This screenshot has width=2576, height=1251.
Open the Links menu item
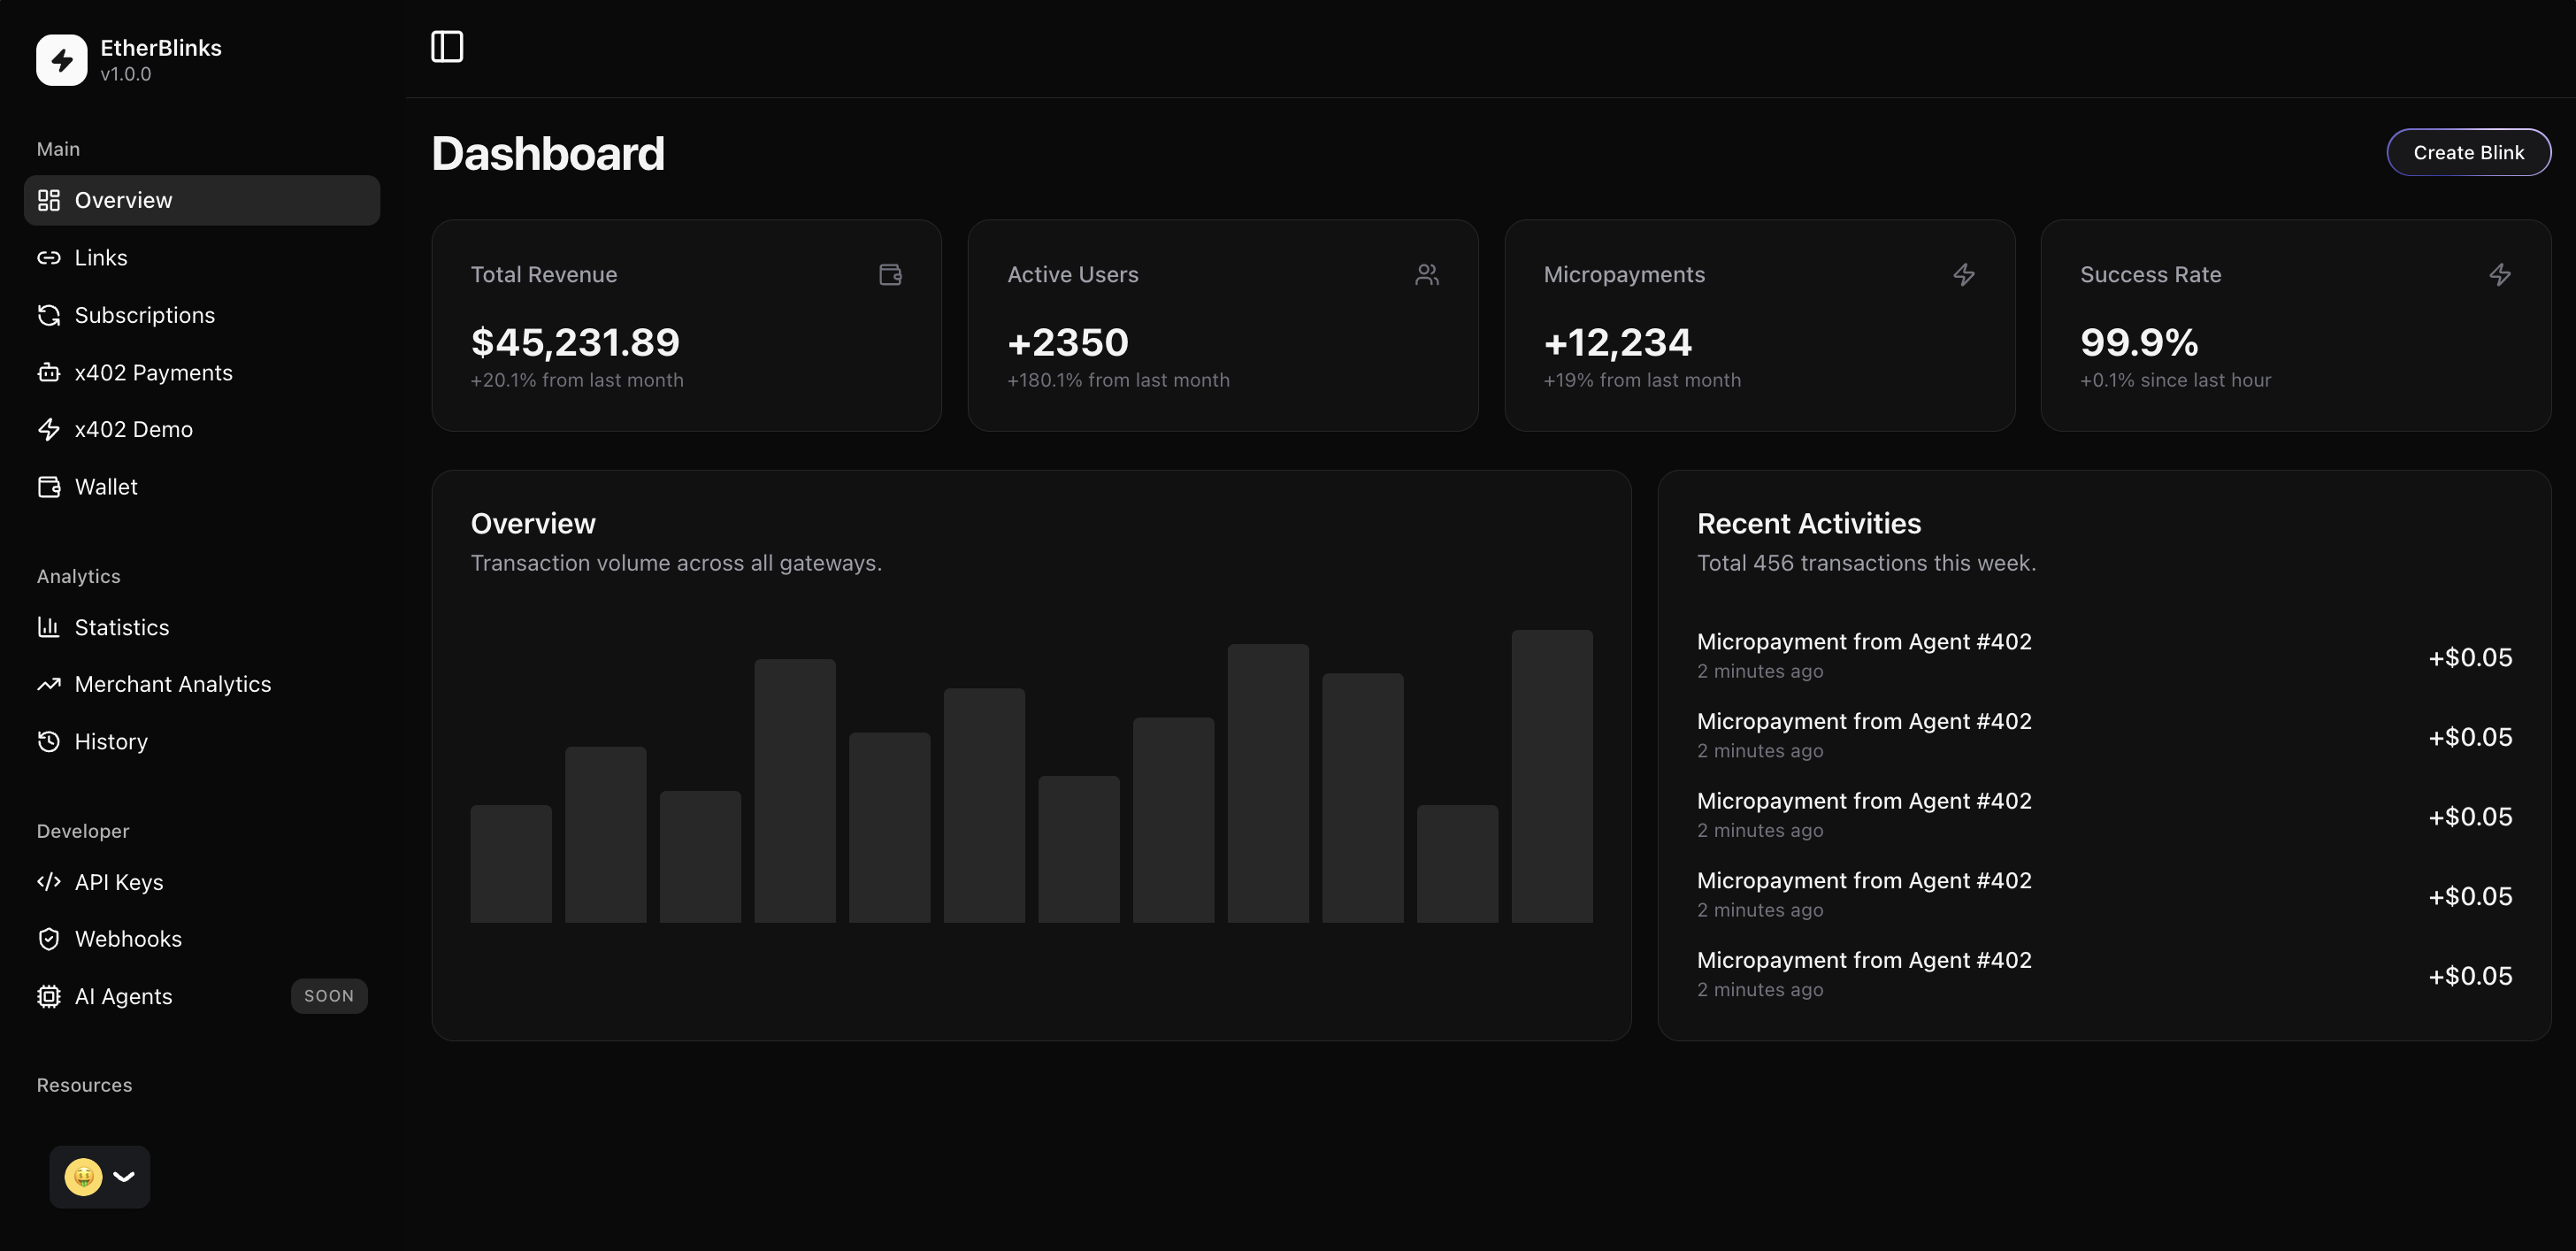tap(100, 258)
